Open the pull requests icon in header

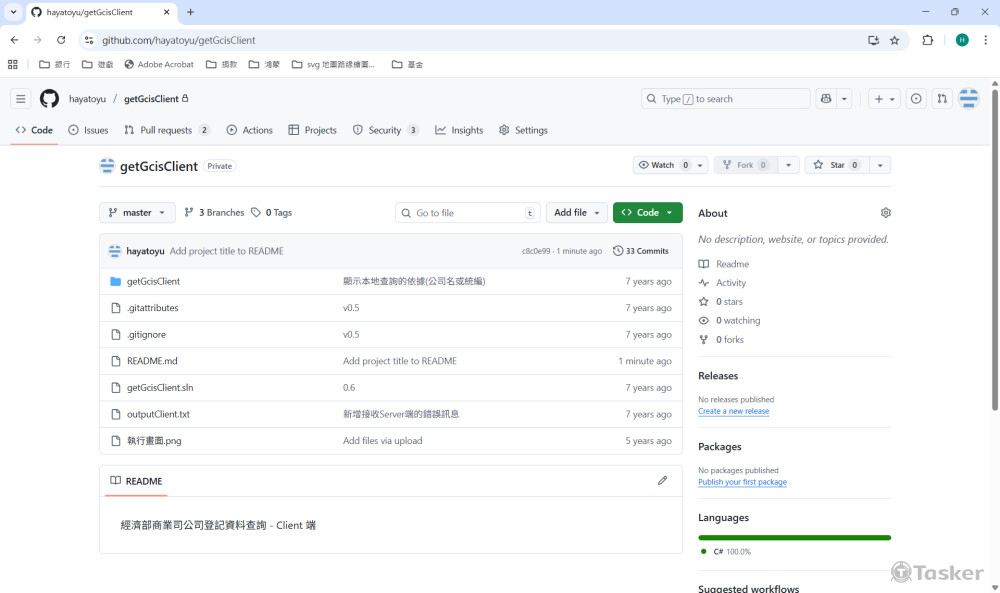942,99
